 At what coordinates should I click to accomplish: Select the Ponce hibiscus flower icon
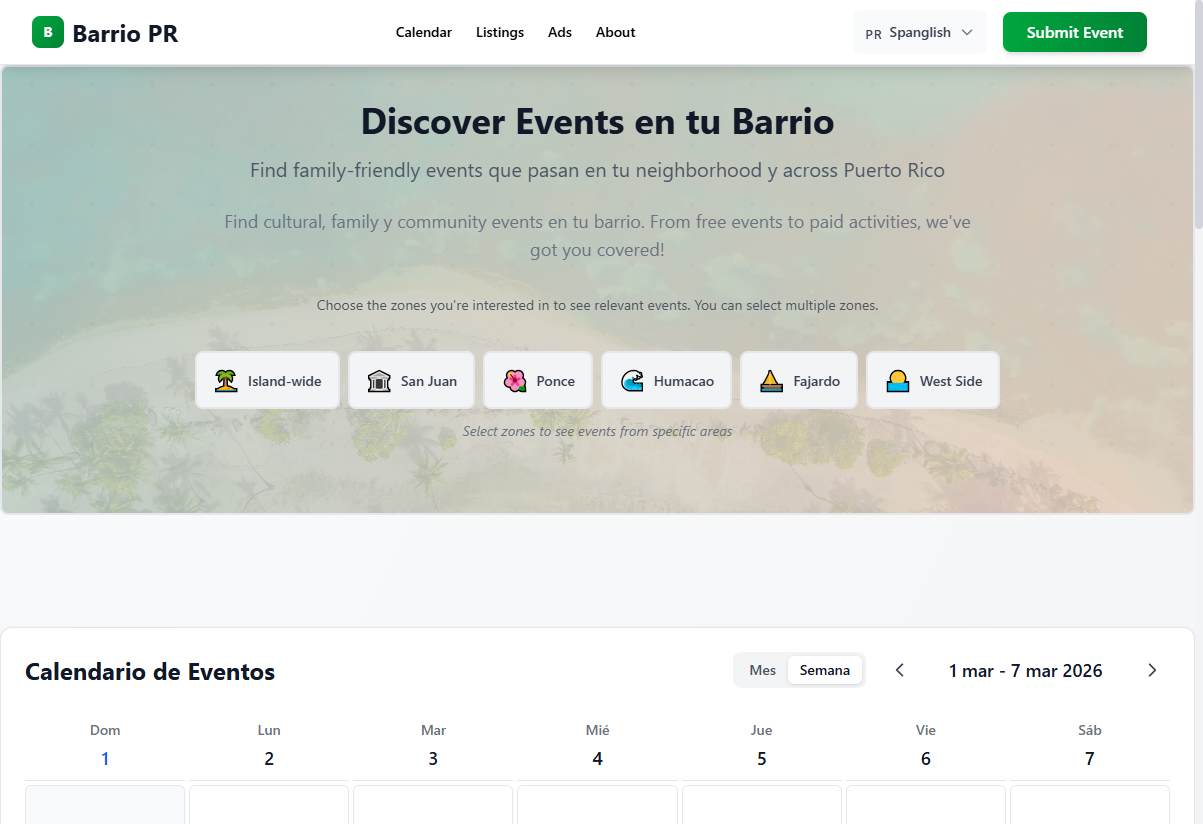coord(515,381)
